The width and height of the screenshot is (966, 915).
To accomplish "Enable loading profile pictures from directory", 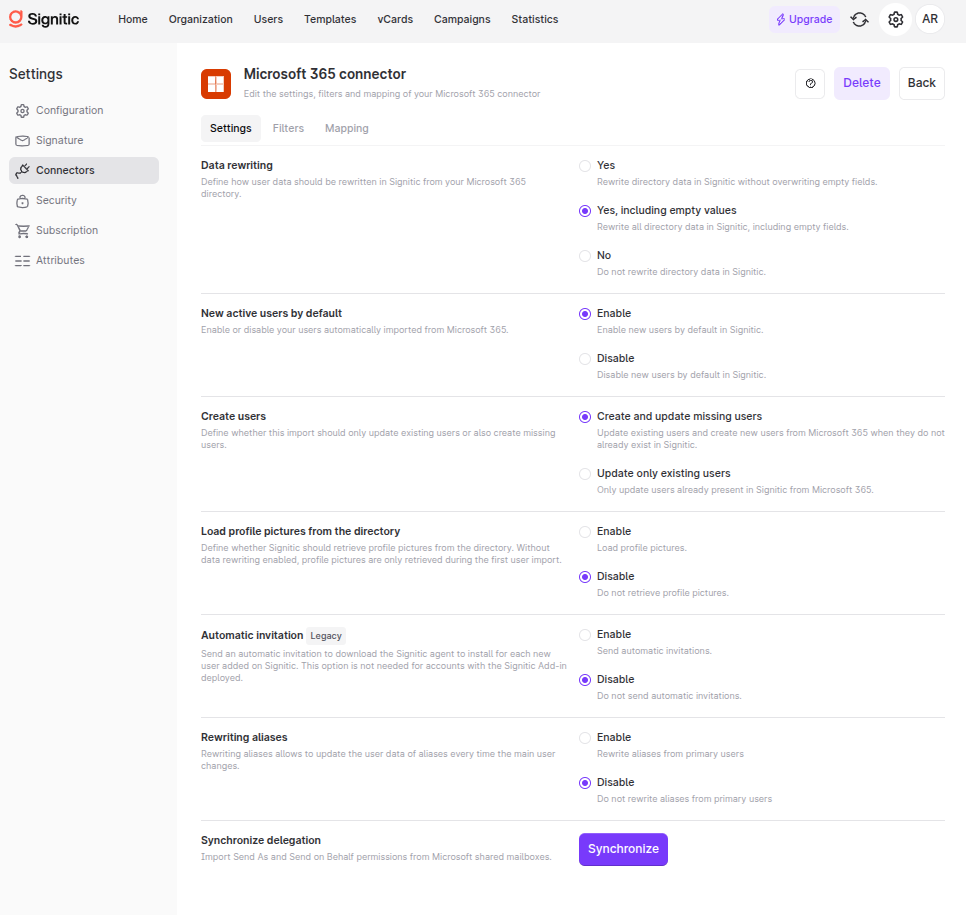I will point(585,532).
